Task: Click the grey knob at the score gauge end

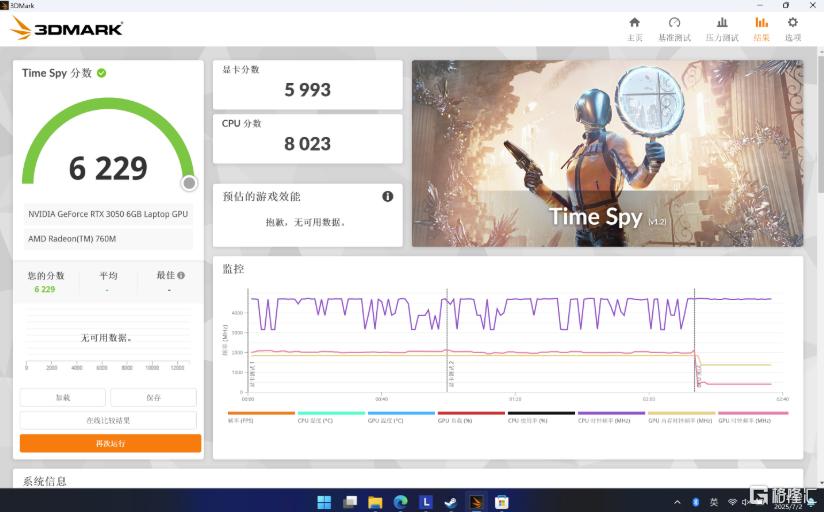Action: pos(189,183)
